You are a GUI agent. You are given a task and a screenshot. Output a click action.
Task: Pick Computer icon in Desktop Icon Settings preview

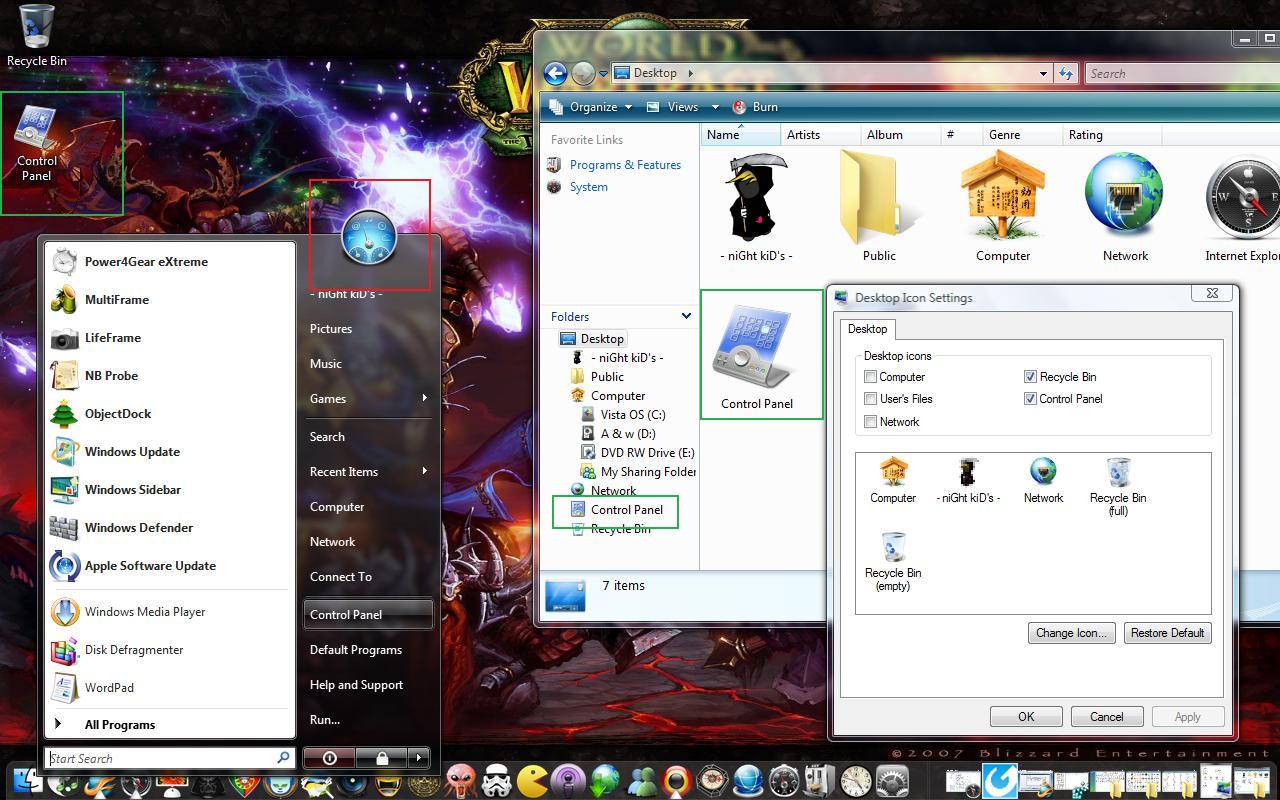point(893,480)
